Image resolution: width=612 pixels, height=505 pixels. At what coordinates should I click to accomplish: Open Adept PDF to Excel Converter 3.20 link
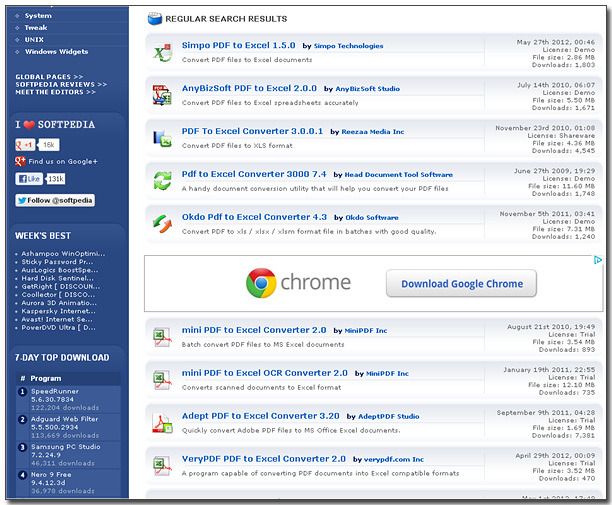260,416
